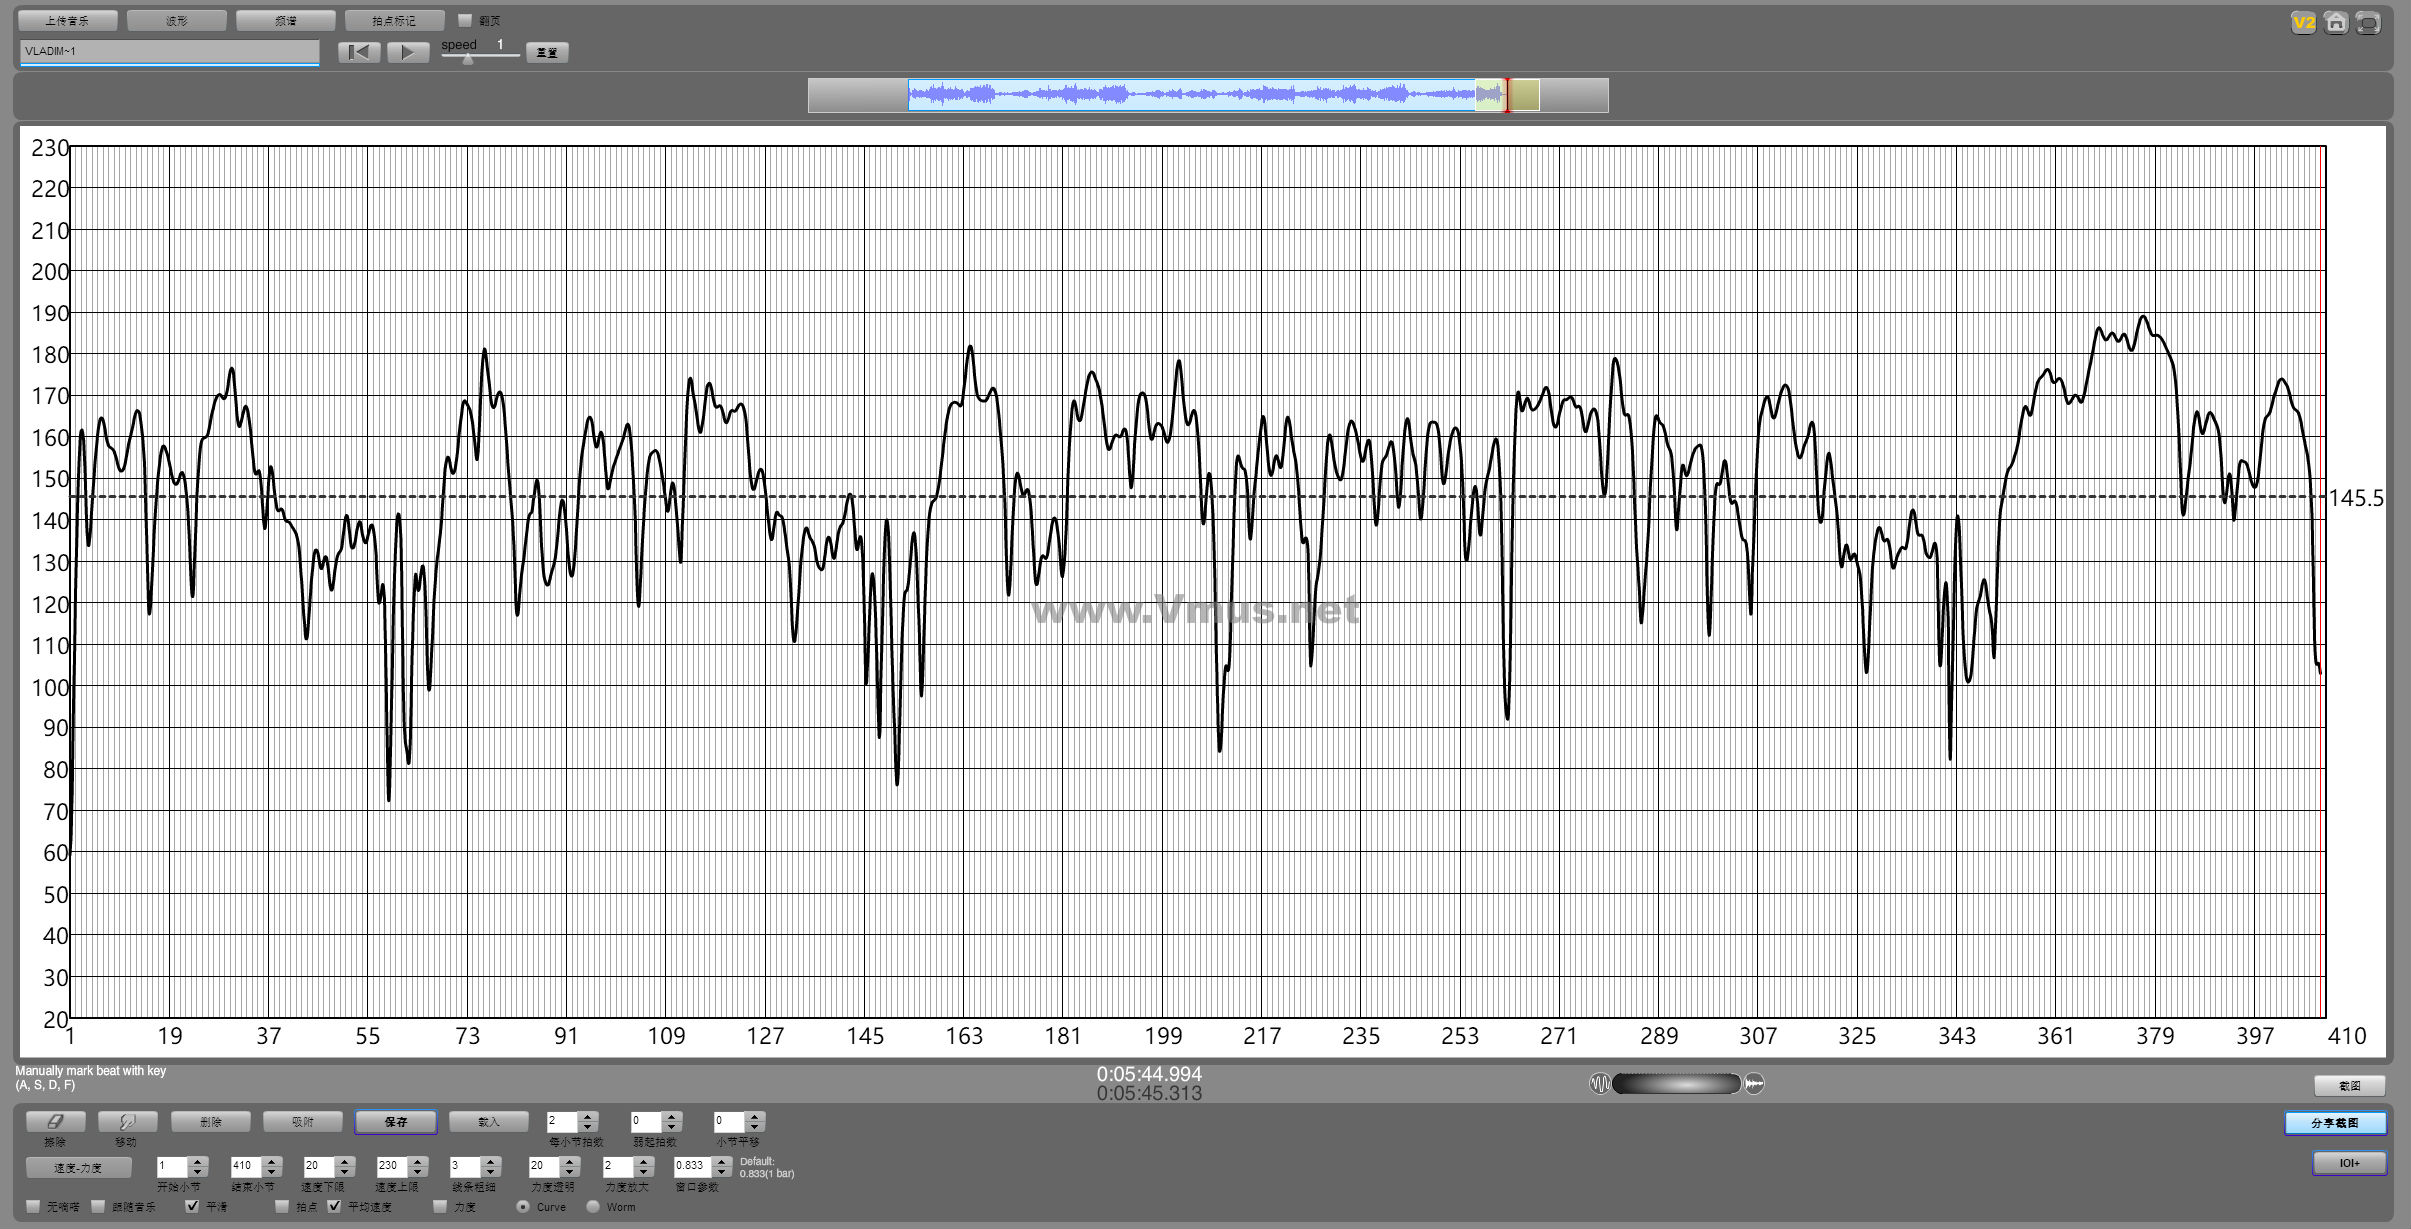Increase the 每小节拍数 beats-per-bar stepper
The image size is (2411, 1229).
(588, 1116)
